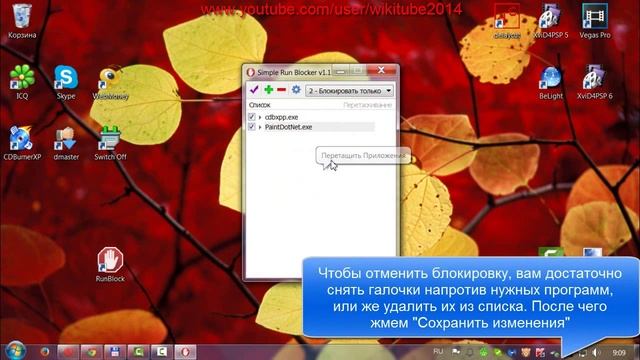Image resolution: width=640 pixels, height=360 pixels.
Task: Click the floppy disk taskbar button
Action: (x=115, y=351)
